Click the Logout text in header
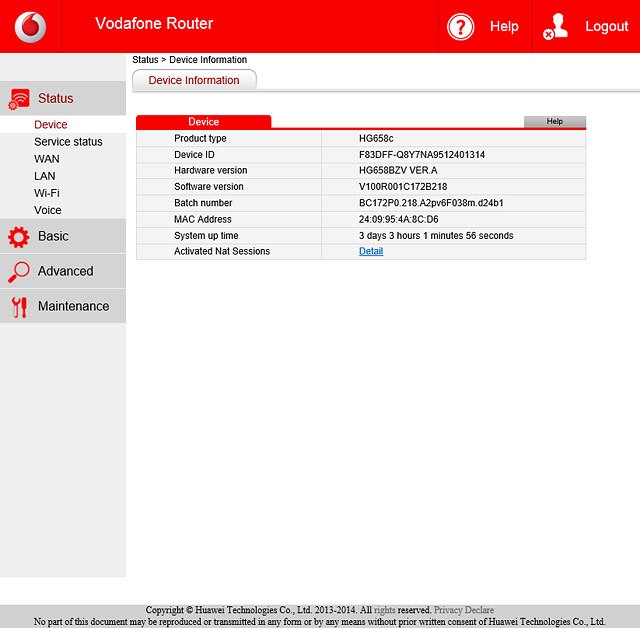640x628 pixels. (607, 27)
